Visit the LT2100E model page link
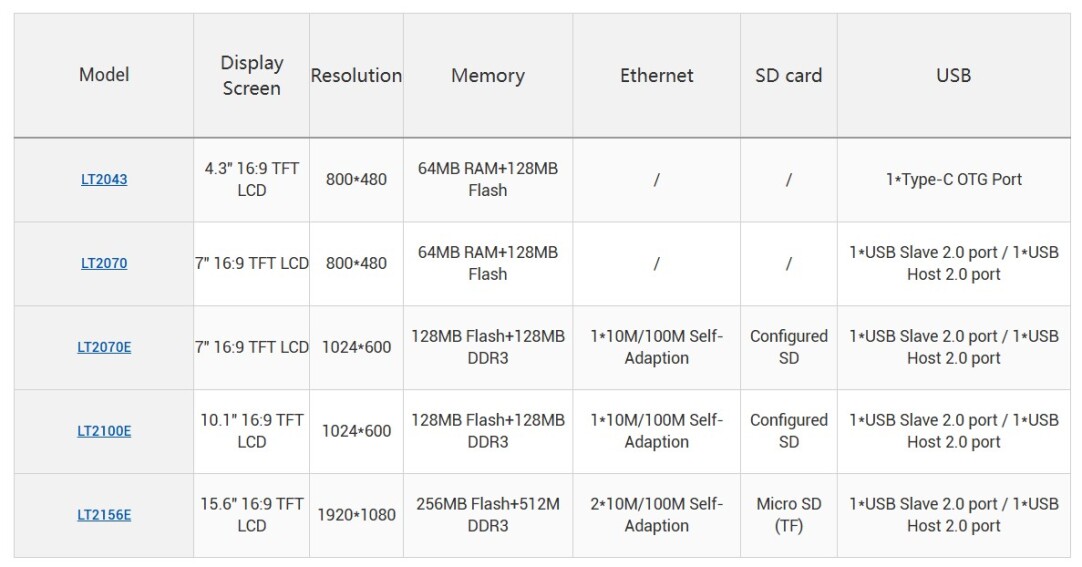The image size is (1082, 567). pyautogui.click(x=104, y=432)
